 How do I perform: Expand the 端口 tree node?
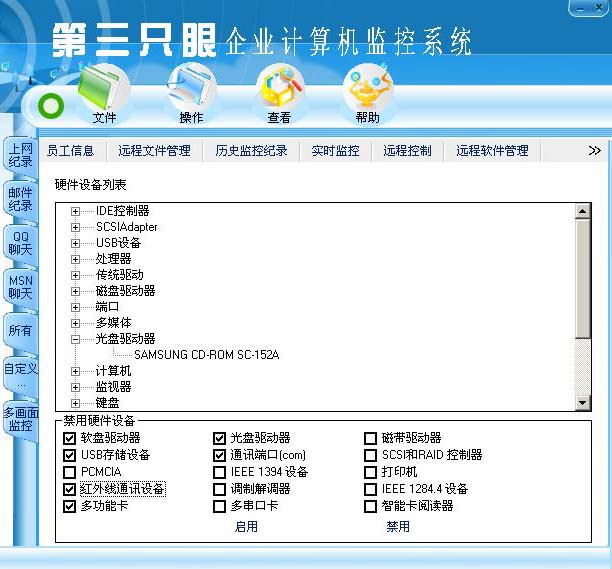(x=75, y=308)
